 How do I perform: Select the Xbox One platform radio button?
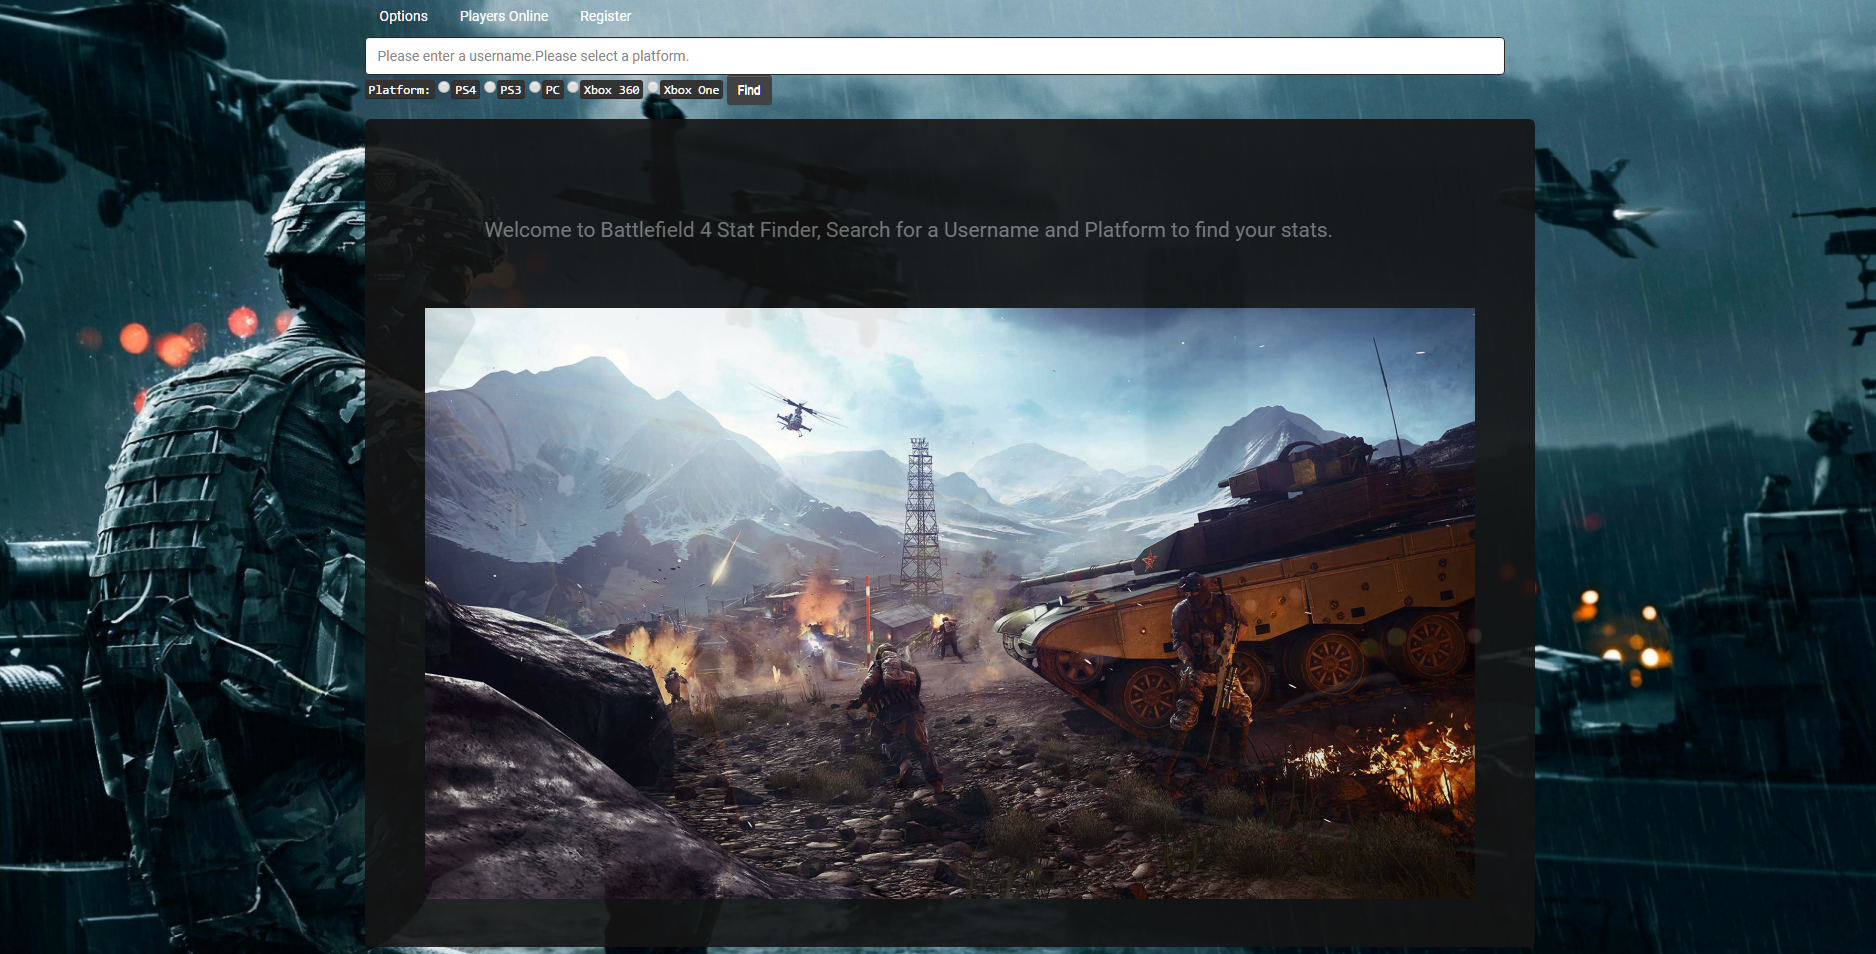click(x=653, y=87)
